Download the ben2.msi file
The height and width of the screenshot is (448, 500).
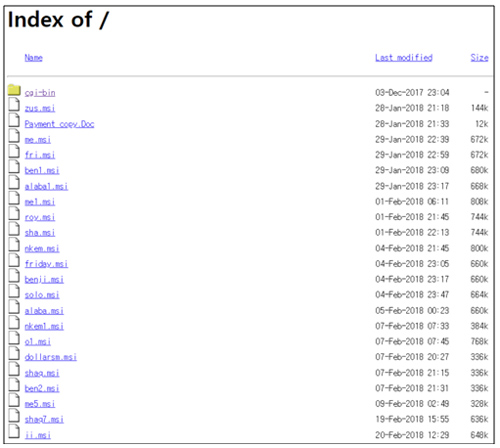42,388
